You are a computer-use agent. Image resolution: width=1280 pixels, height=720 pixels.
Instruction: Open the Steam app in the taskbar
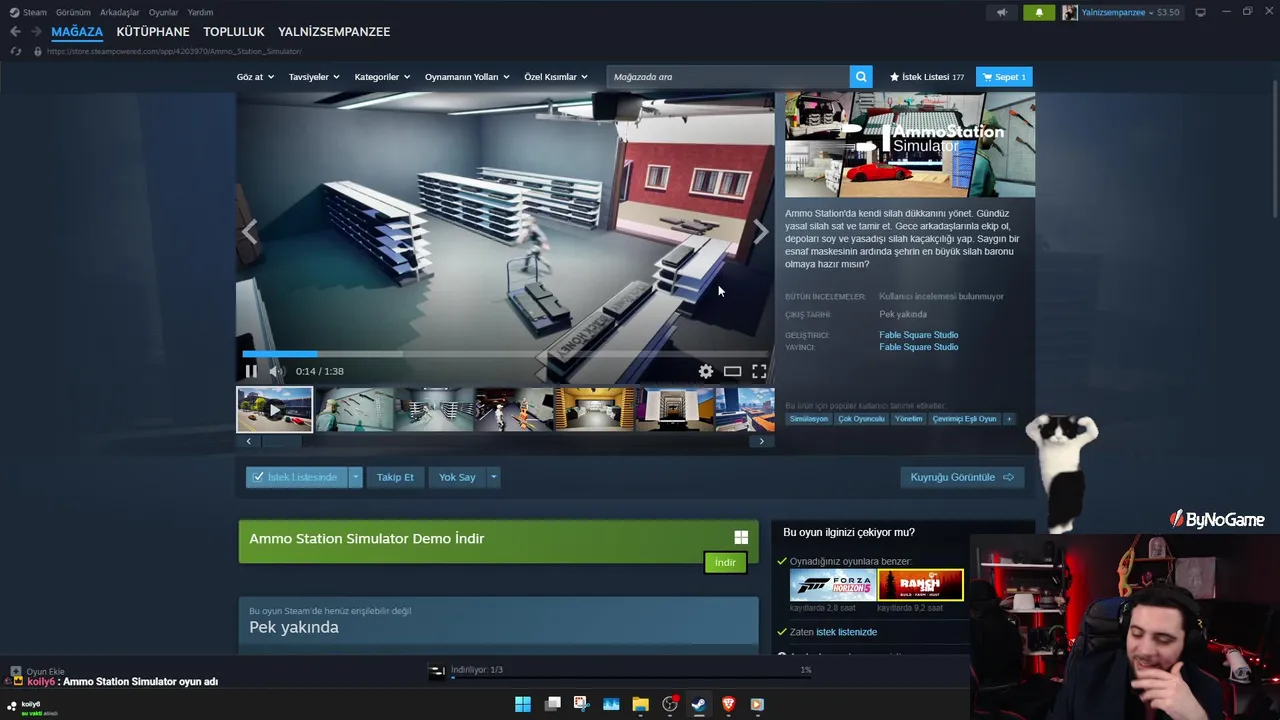(x=699, y=704)
